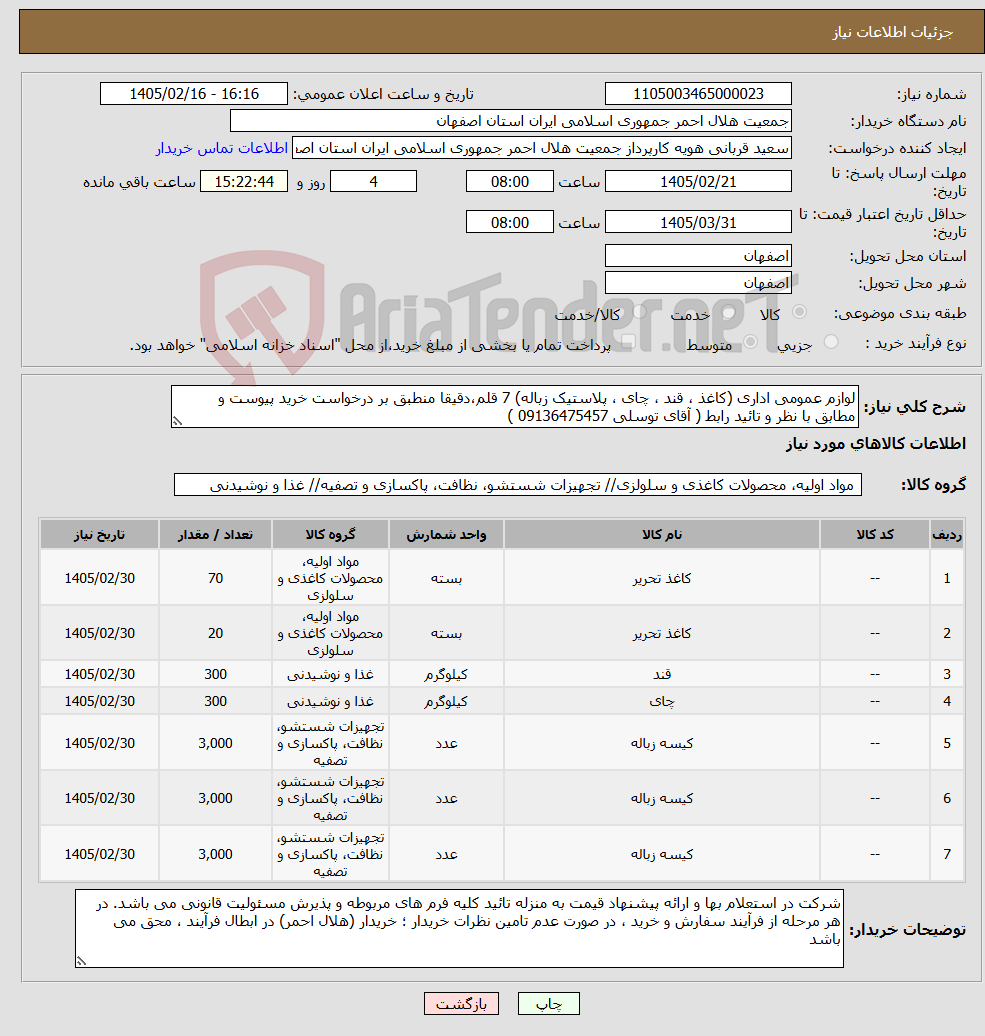Click the گروه کالا goods group field
This screenshot has height=1036, width=985.
pos(518,485)
